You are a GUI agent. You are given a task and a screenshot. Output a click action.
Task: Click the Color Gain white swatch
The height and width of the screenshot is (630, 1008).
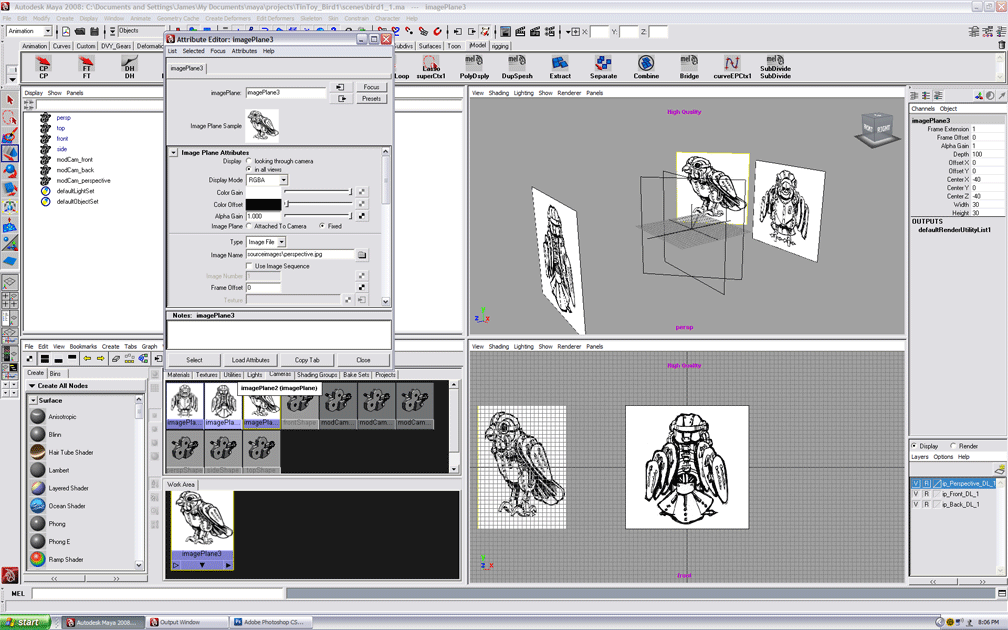click(x=264, y=192)
